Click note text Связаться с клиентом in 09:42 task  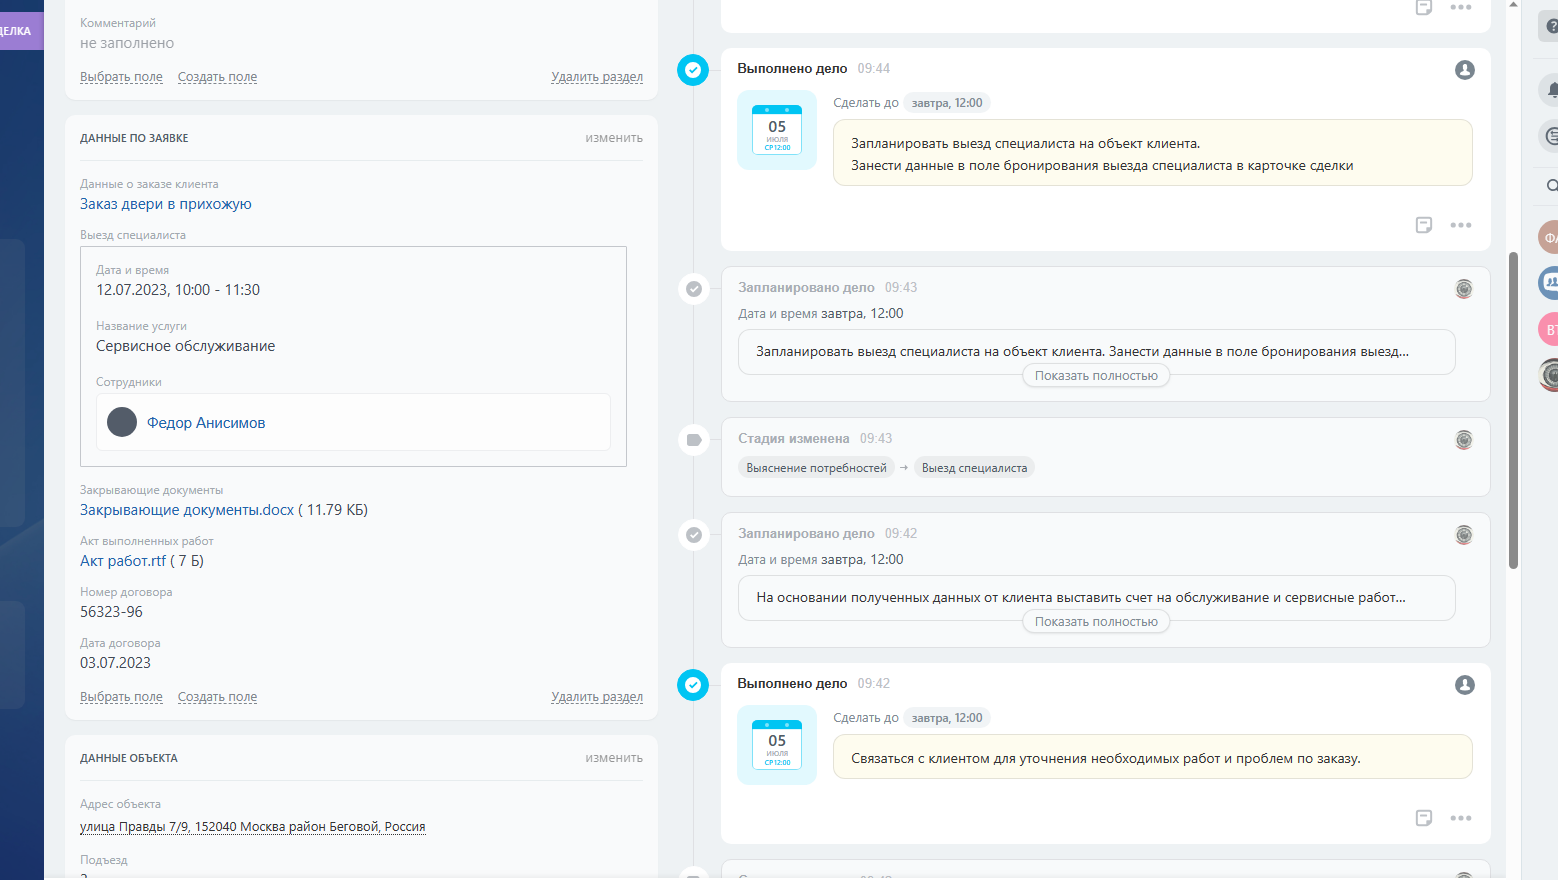(1105, 759)
